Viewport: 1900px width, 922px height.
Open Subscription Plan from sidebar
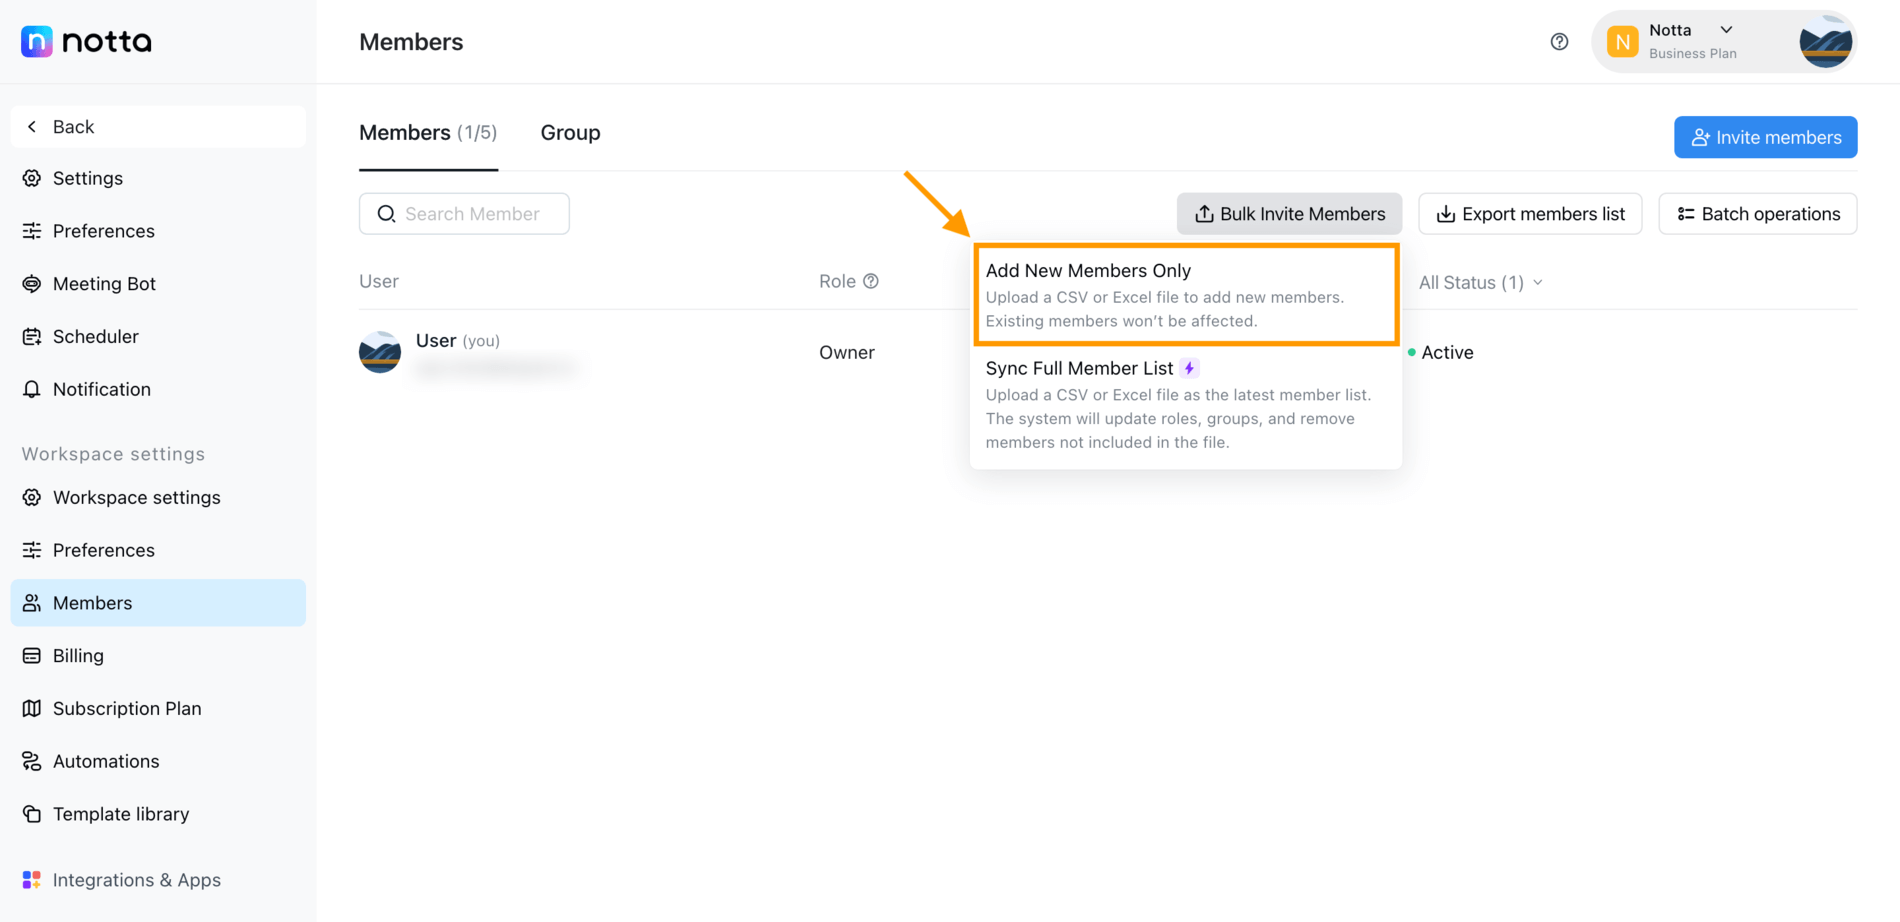(x=158, y=708)
